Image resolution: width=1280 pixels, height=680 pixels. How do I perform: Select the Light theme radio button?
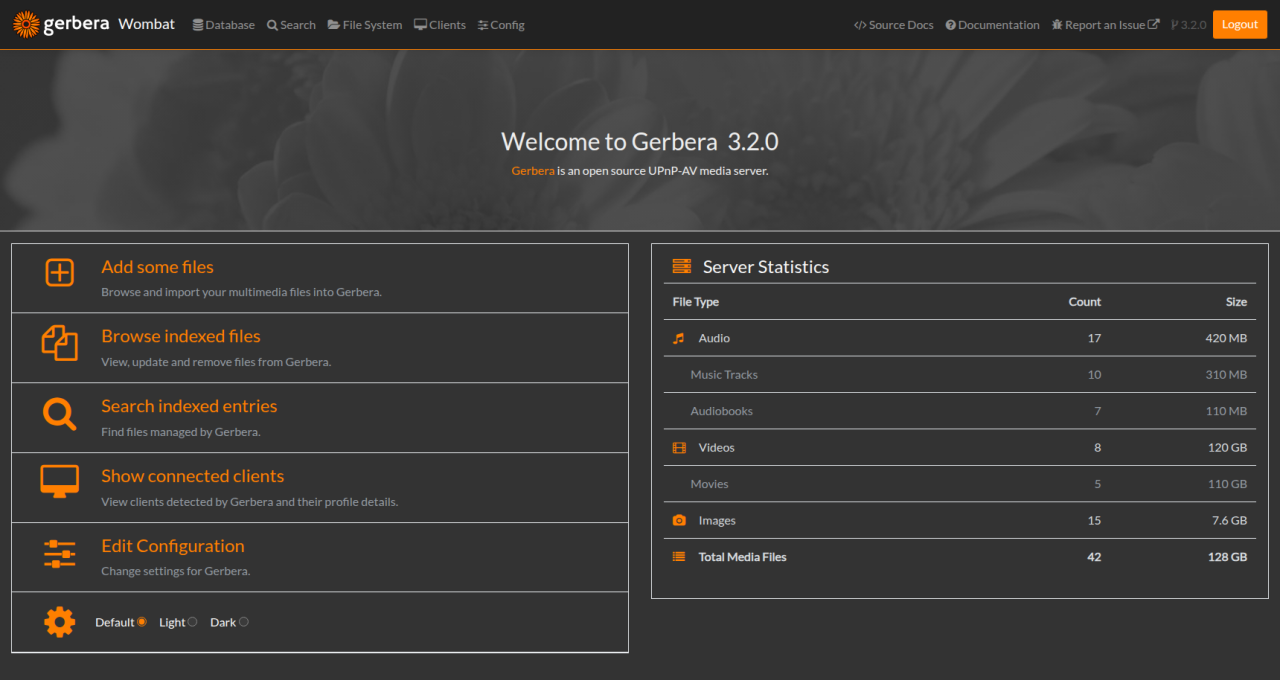pos(193,622)
